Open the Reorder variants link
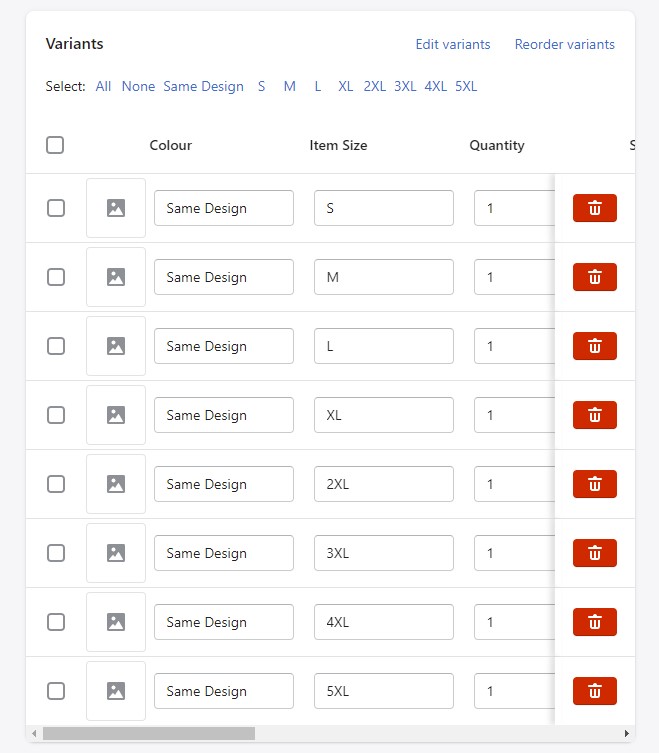 (x=565, y=44)
